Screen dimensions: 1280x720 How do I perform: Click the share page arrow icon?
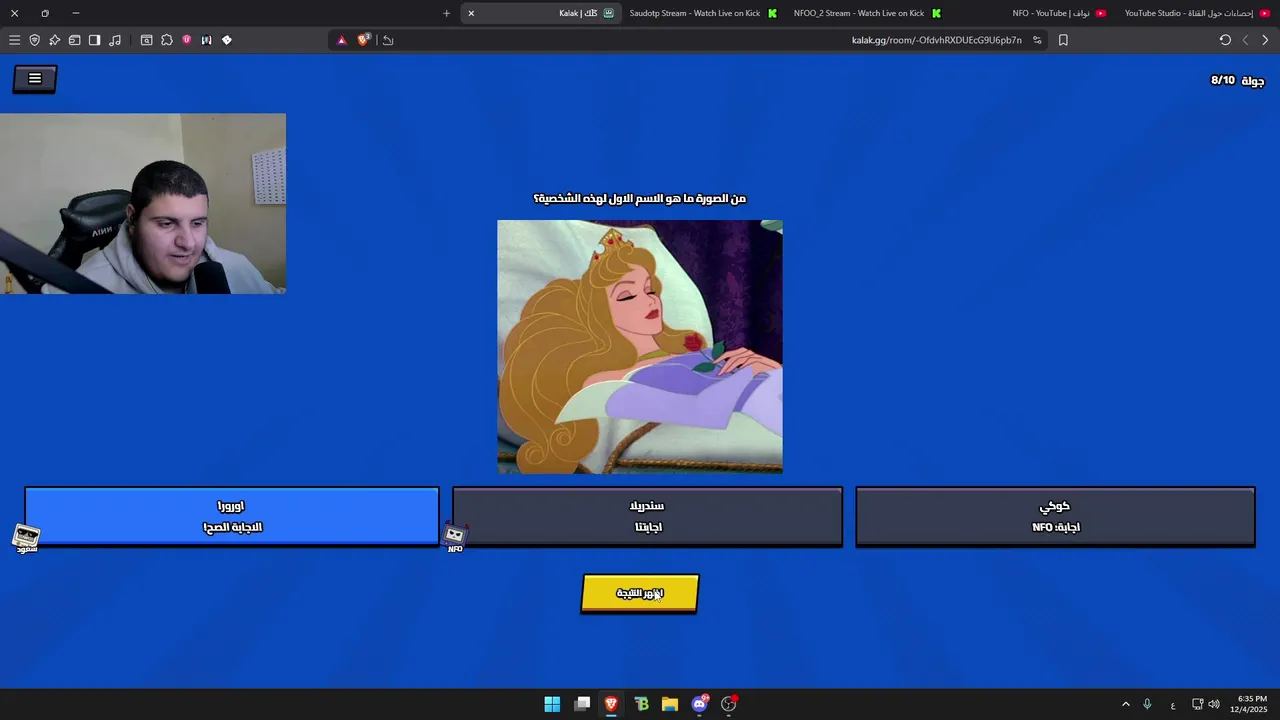388,40
